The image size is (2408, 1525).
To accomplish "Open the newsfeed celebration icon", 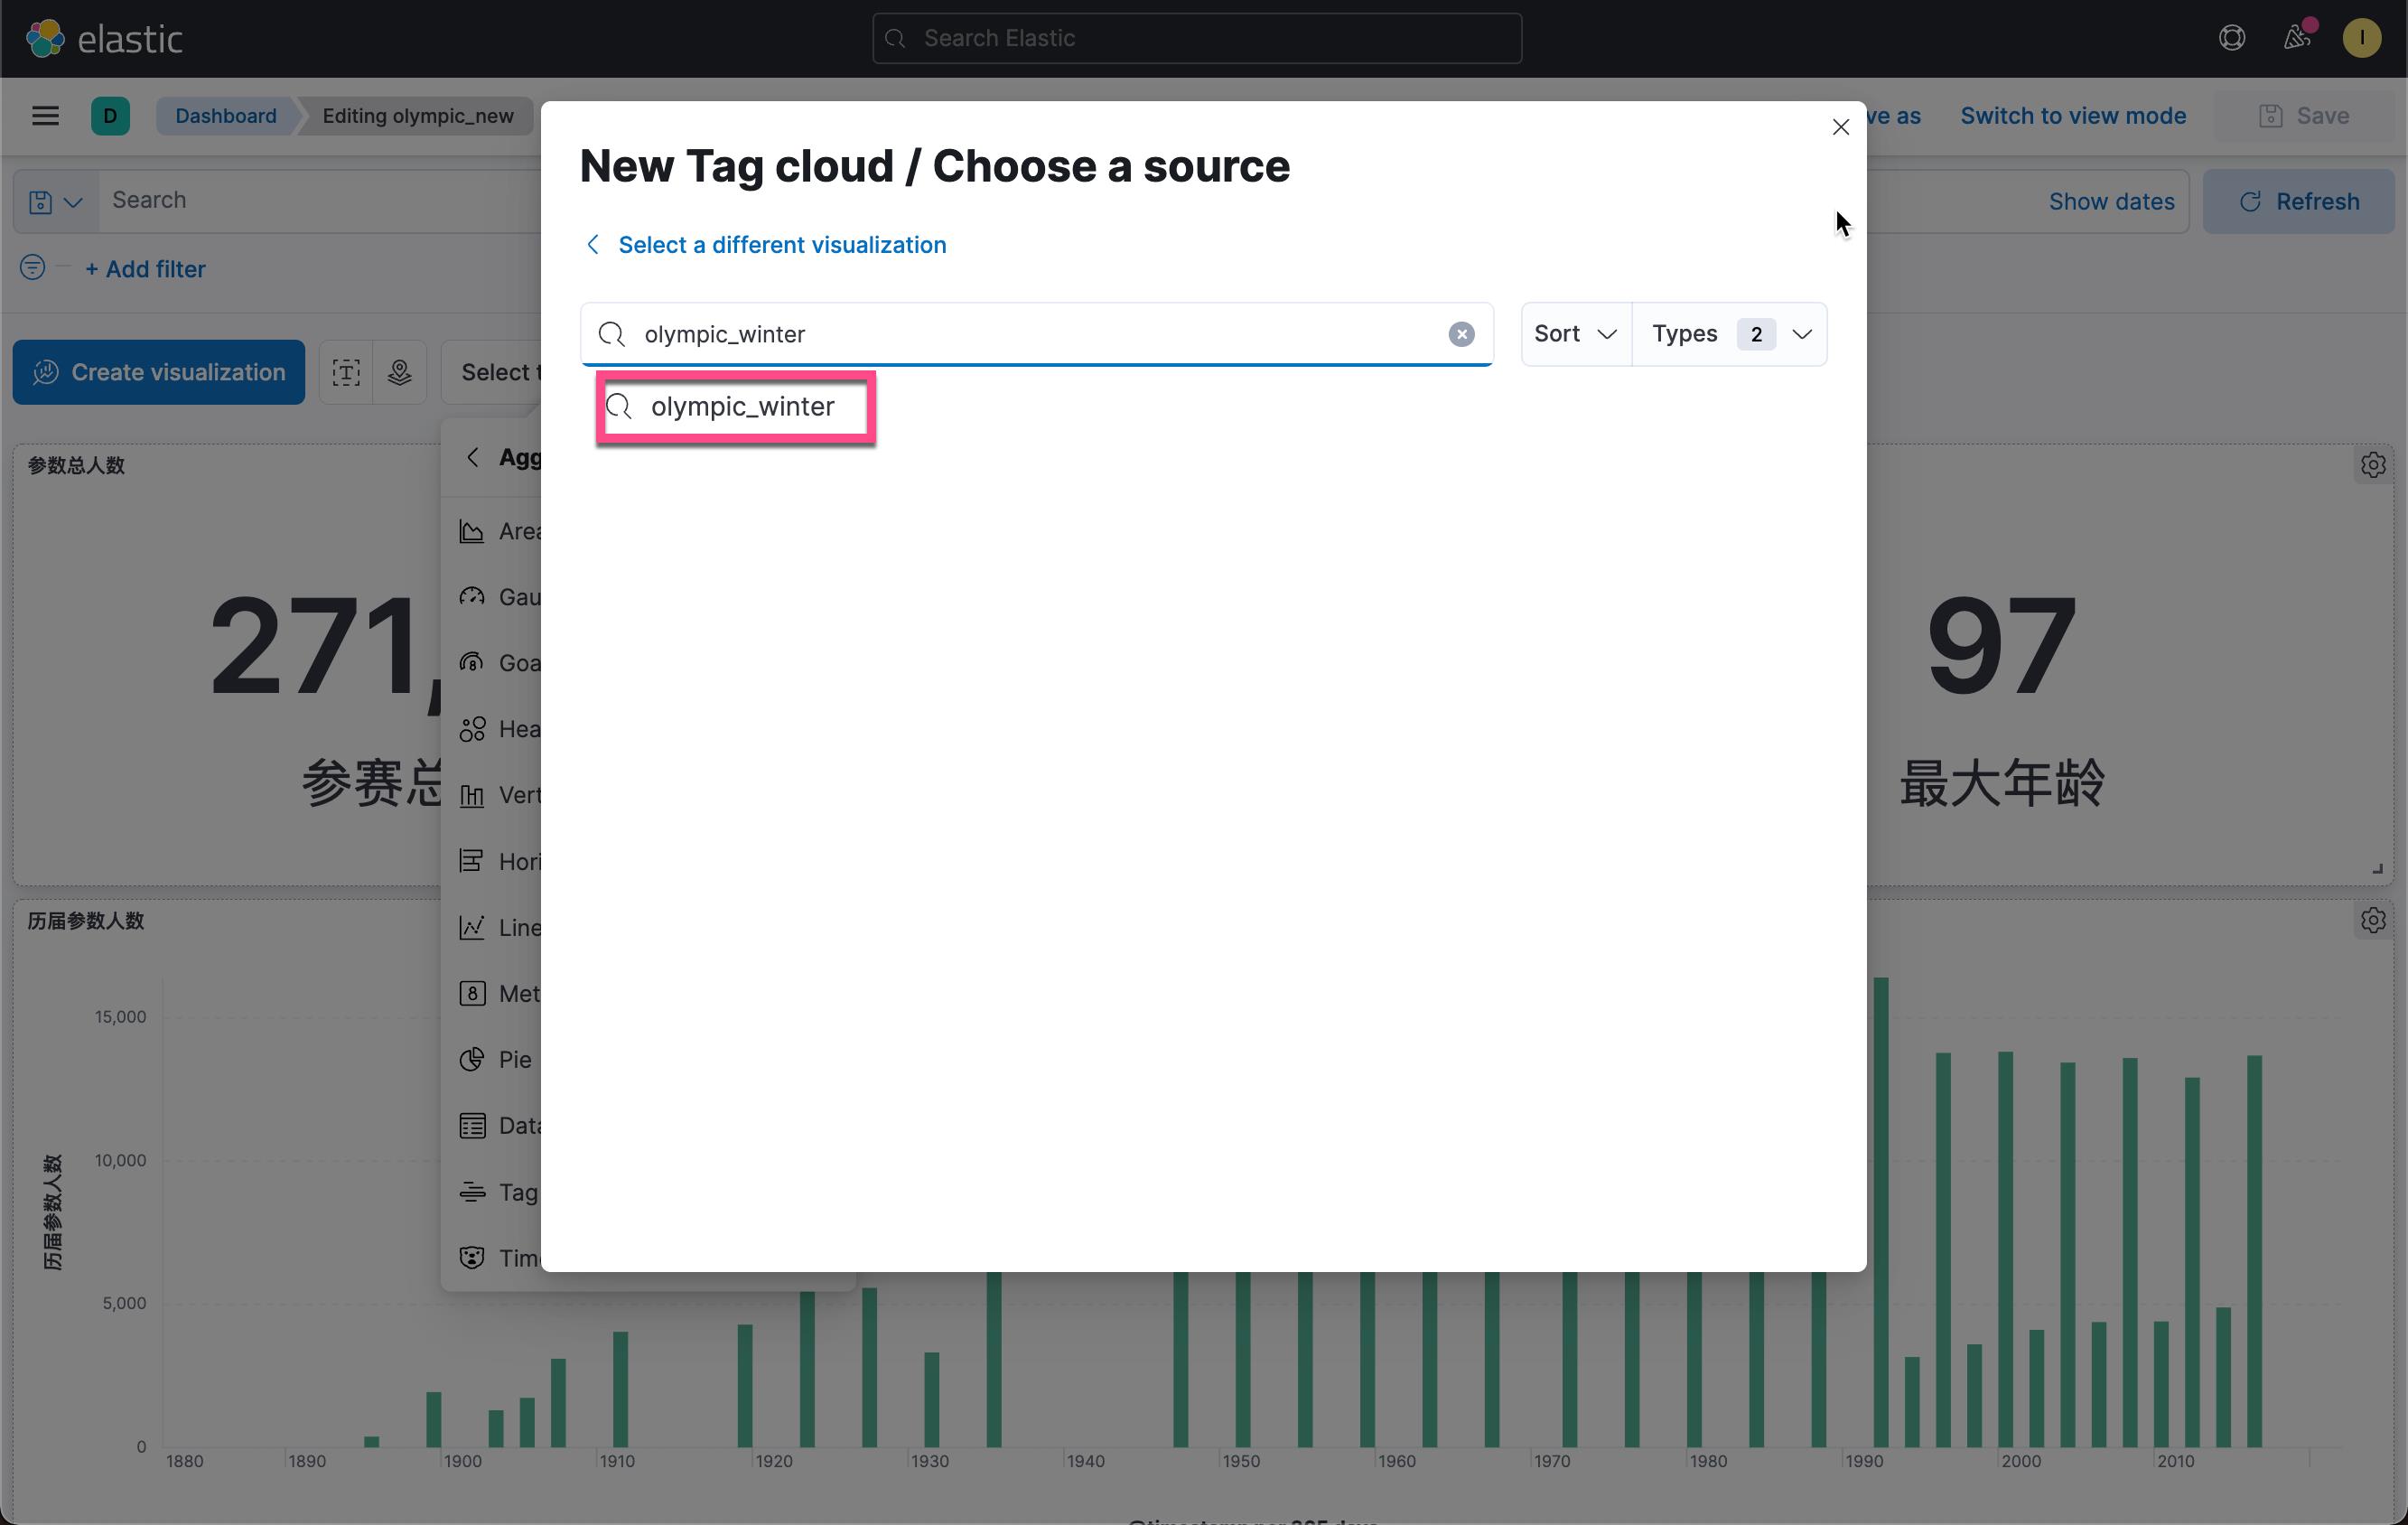I will pos(2297,38).
